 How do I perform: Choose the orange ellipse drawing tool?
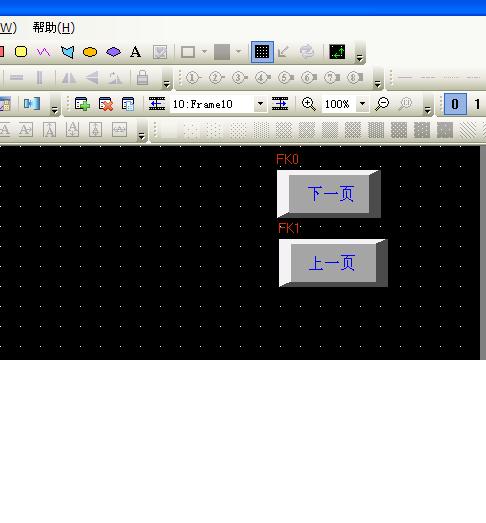pyautogui.click(x=90, y=52)
